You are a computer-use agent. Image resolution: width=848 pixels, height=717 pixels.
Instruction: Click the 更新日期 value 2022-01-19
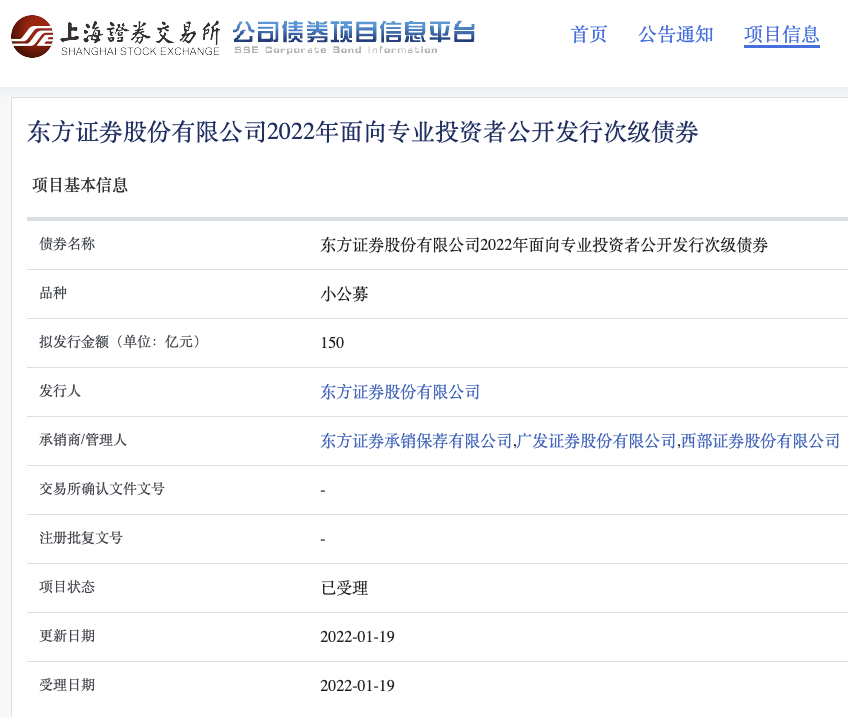357,637
